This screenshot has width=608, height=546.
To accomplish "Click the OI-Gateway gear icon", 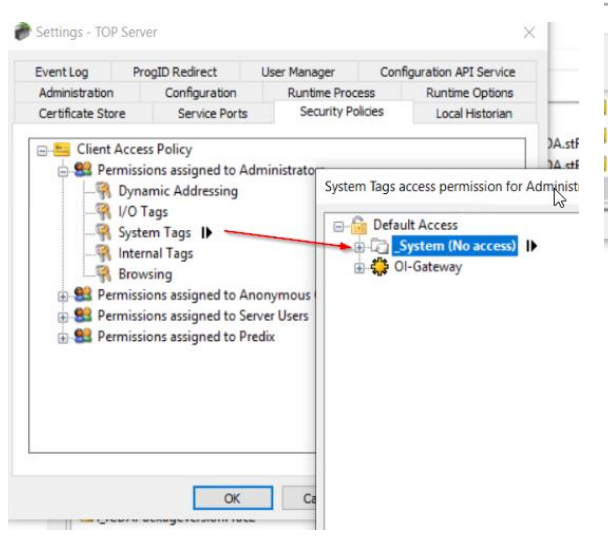I will (x=379, y=267).
